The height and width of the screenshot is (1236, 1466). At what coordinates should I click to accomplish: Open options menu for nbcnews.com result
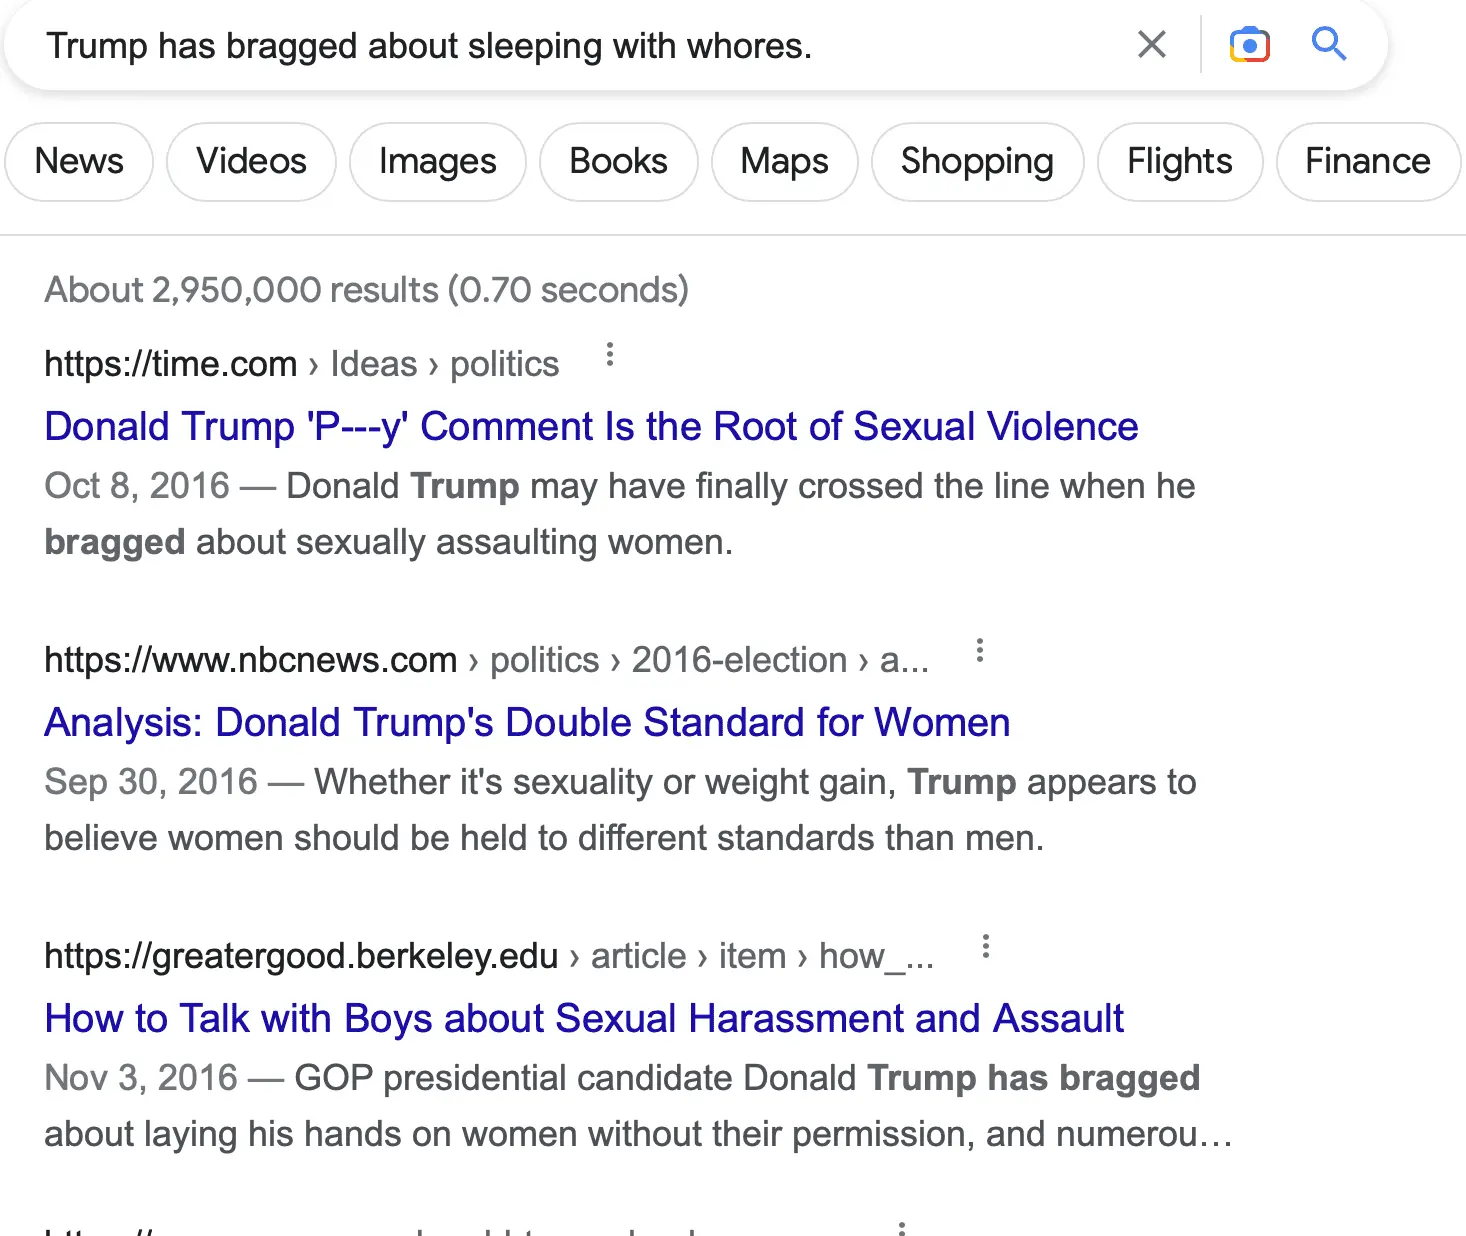[980, 651]
